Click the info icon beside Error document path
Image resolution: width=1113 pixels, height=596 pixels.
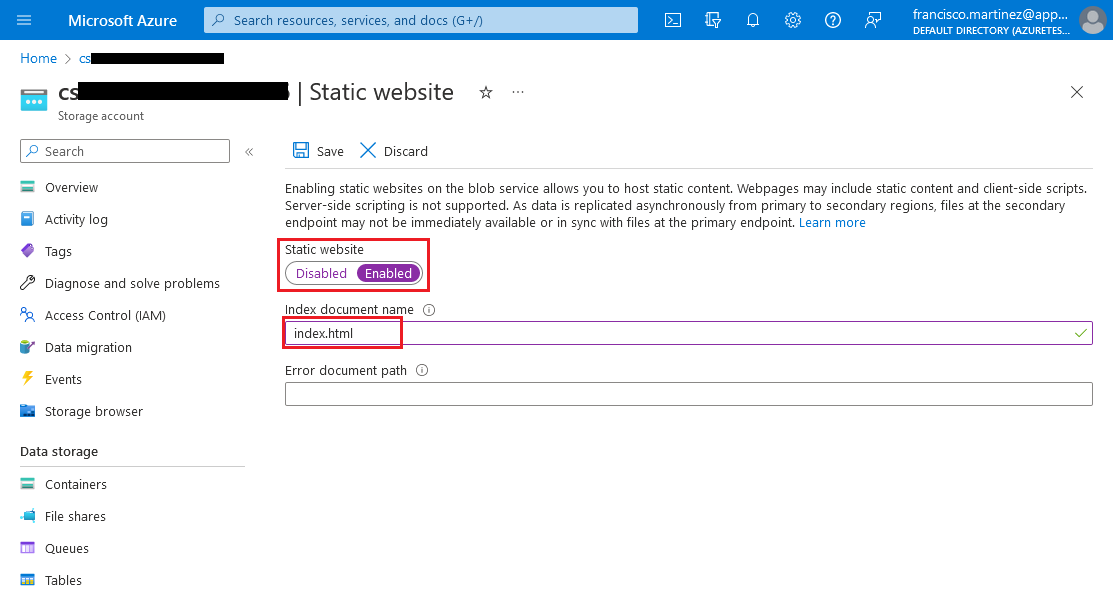tap(422, 370)
